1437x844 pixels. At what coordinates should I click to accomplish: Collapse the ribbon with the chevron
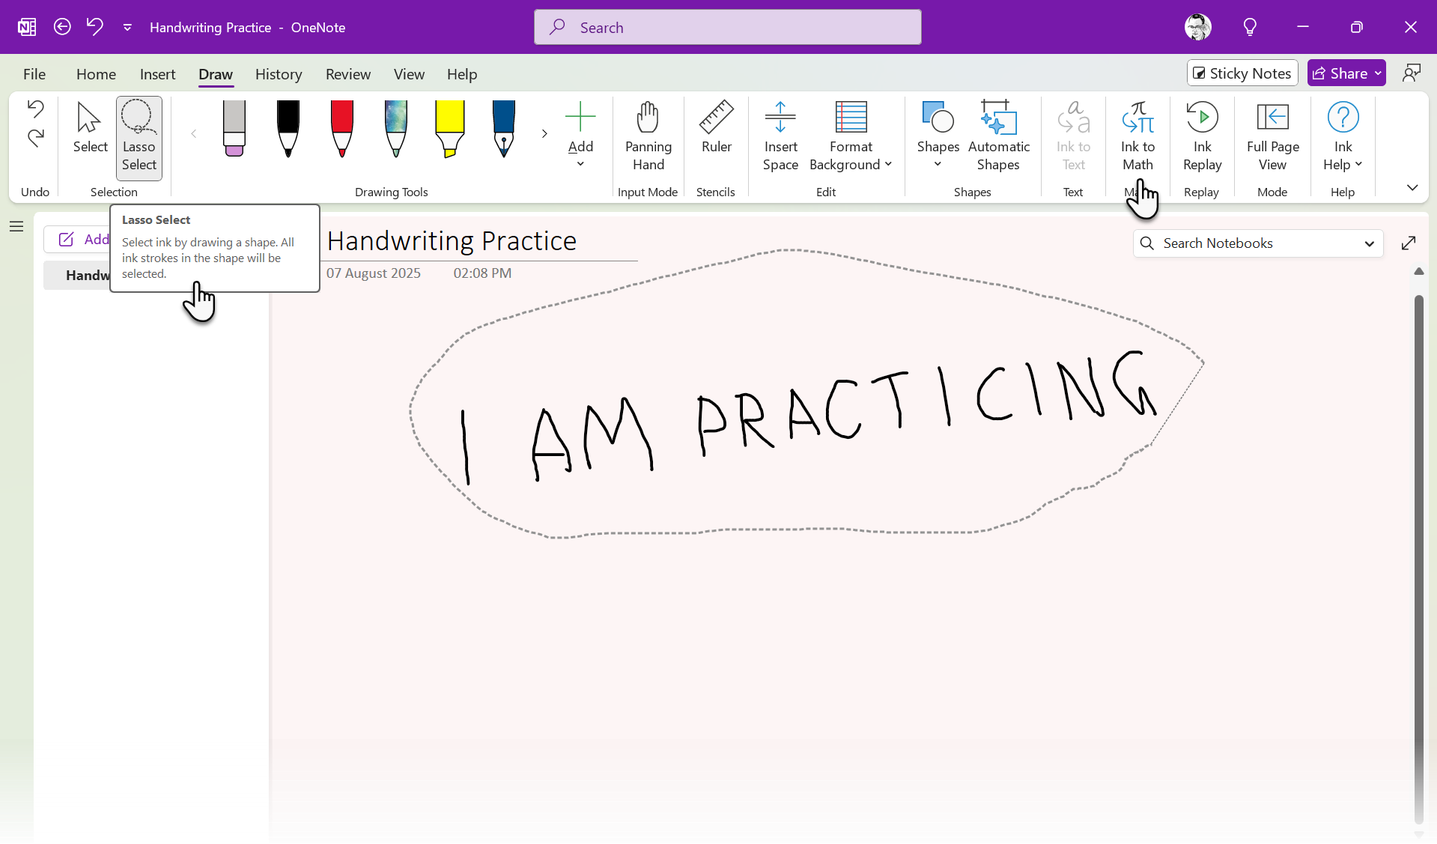coord(1412,188)
